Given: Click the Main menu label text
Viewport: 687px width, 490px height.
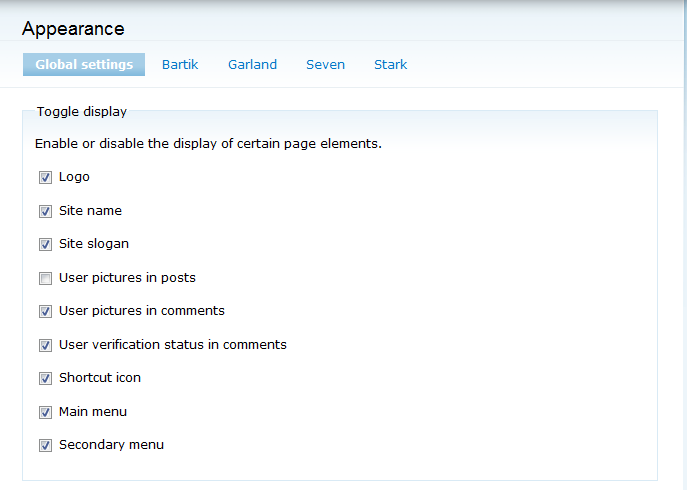Looking at the screenshot, I should 93,412.
